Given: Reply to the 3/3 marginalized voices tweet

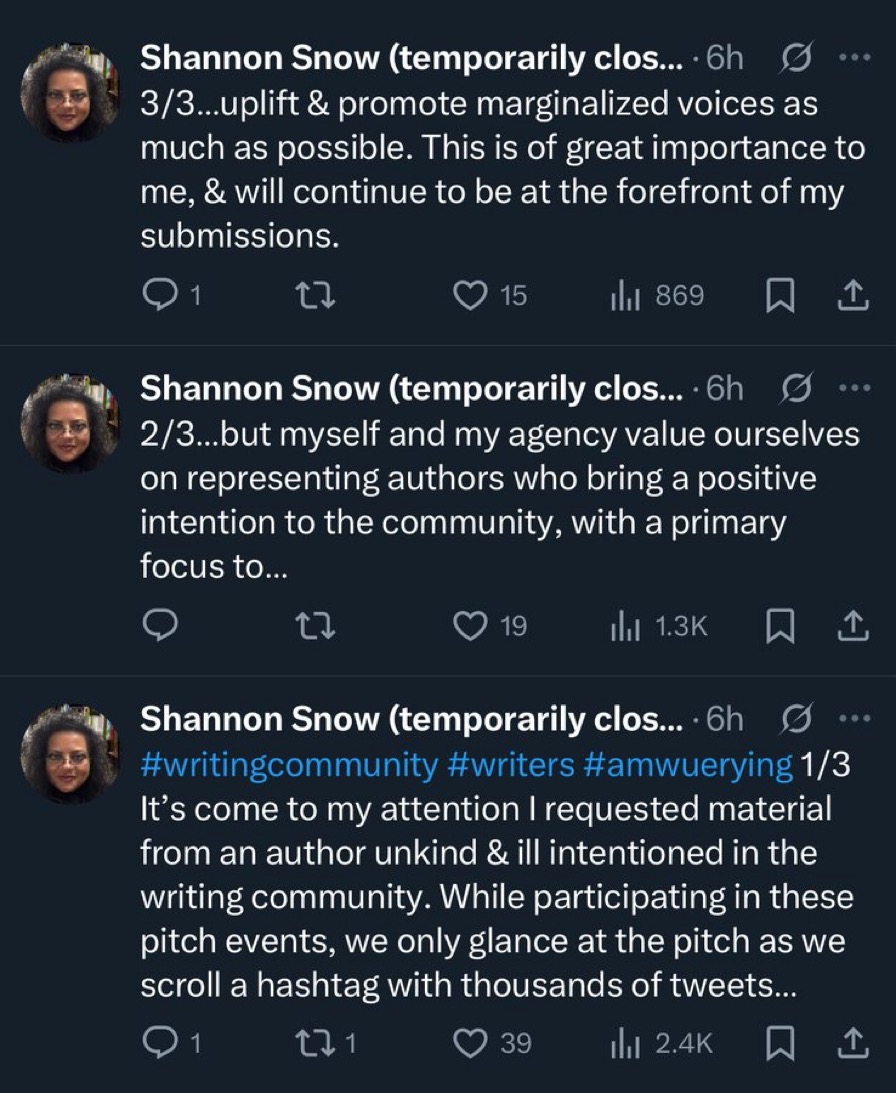Looking at the screenshot, I should 160,296.
